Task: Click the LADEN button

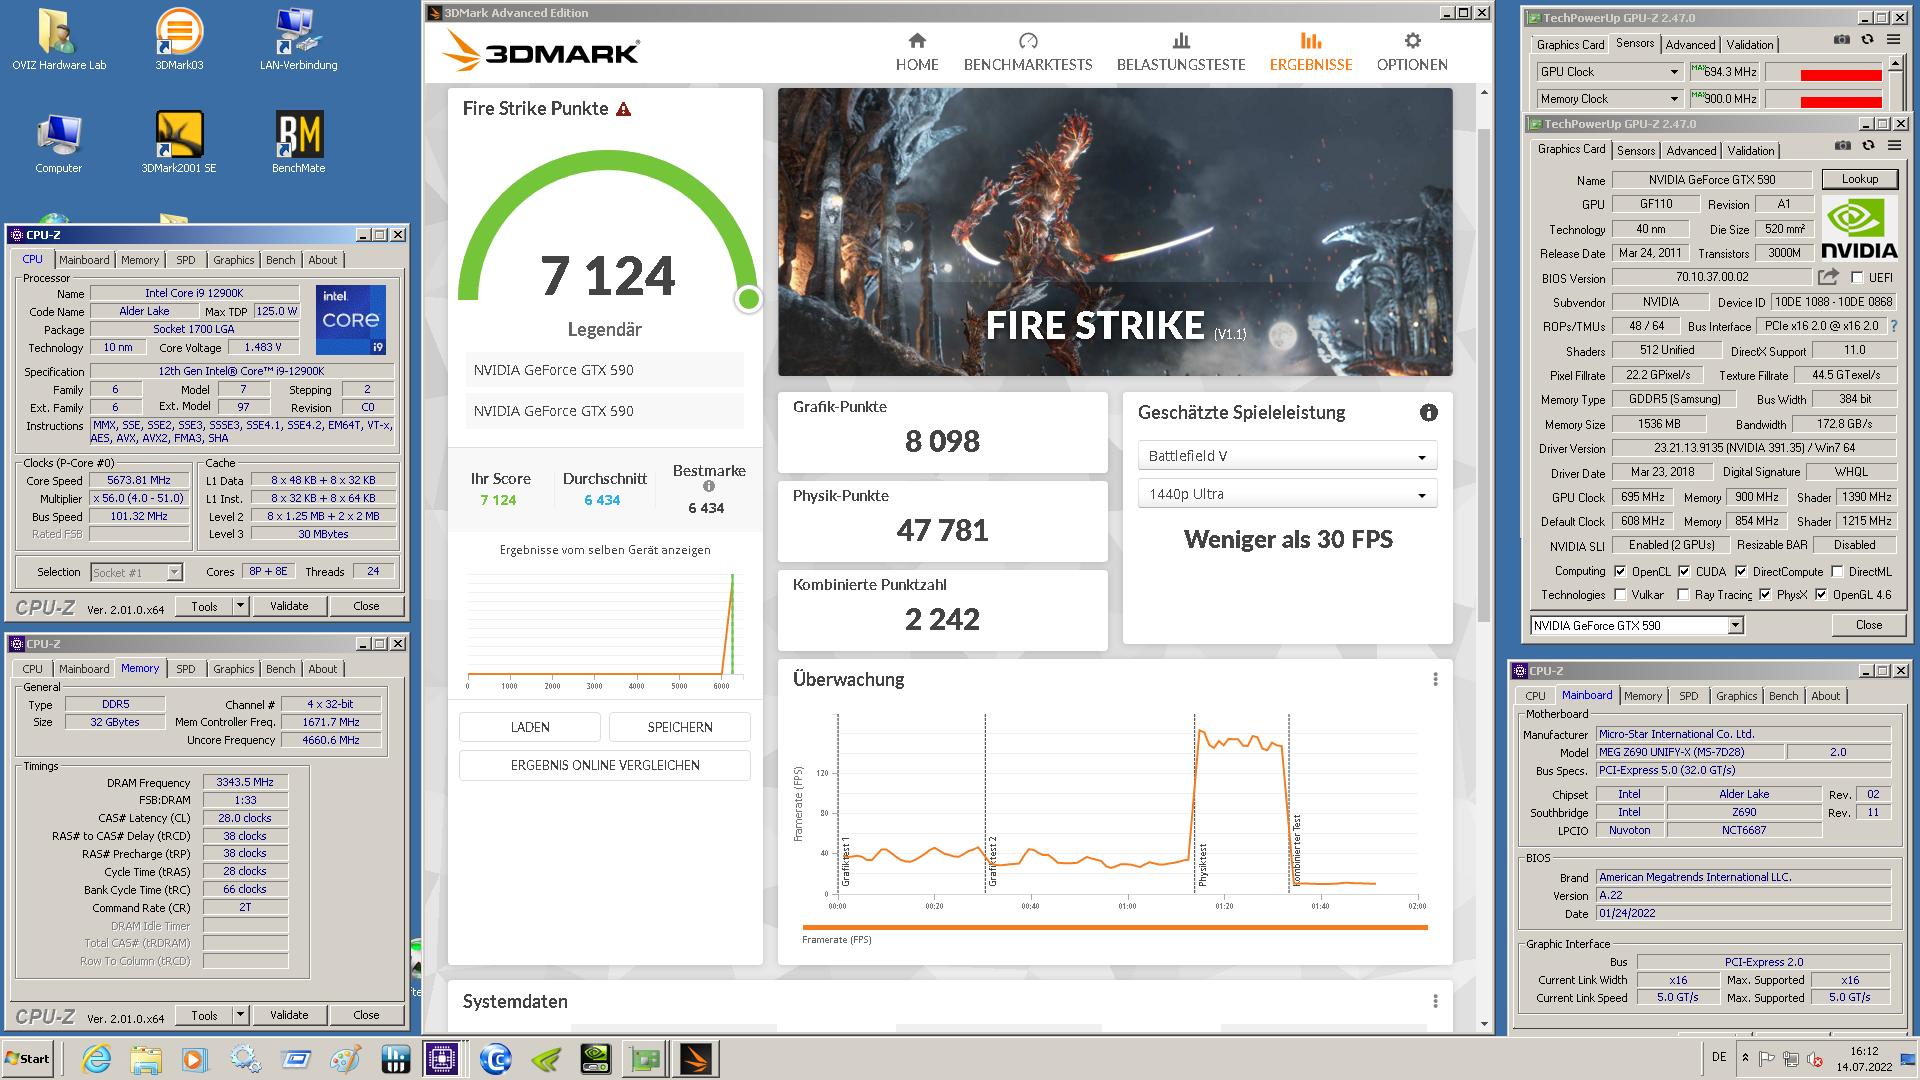Action: click(x=530, y=727)
